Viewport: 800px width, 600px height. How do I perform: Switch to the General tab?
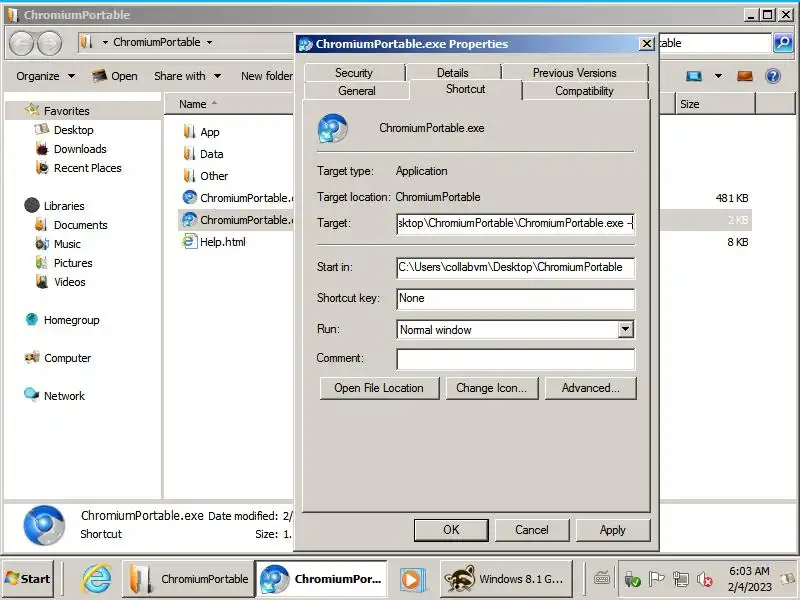click(357, 91)
